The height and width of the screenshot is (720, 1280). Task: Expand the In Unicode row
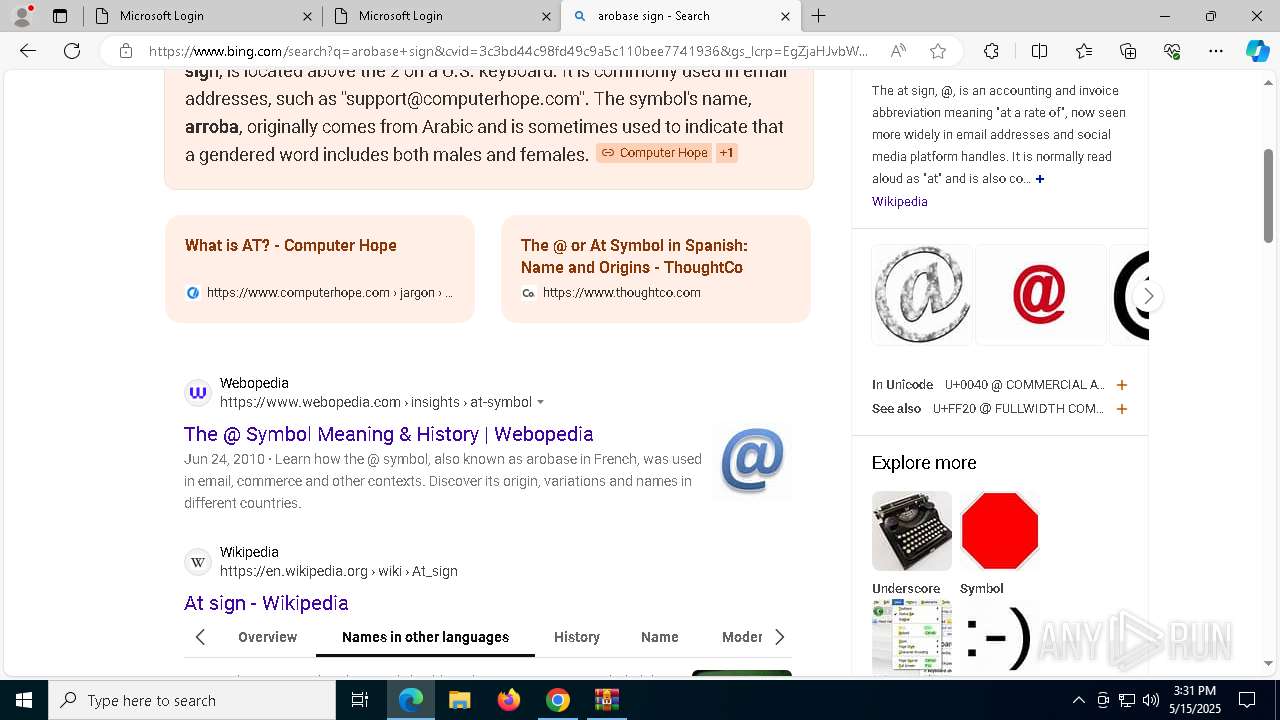[x=1122, y=385]
